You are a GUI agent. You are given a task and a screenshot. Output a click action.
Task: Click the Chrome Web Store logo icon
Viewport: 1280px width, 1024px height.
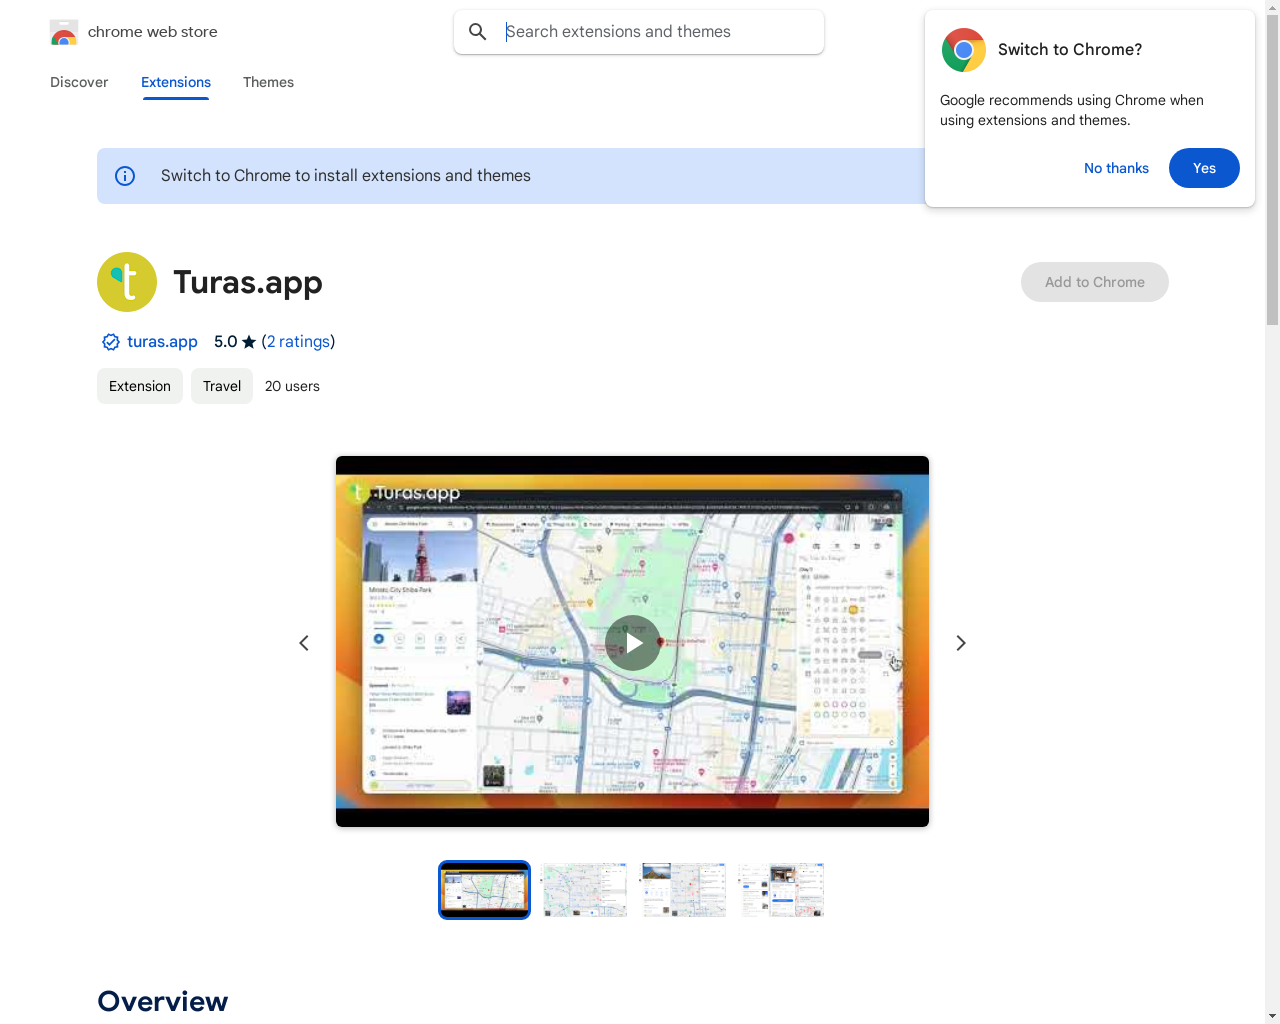pos(64,32)
